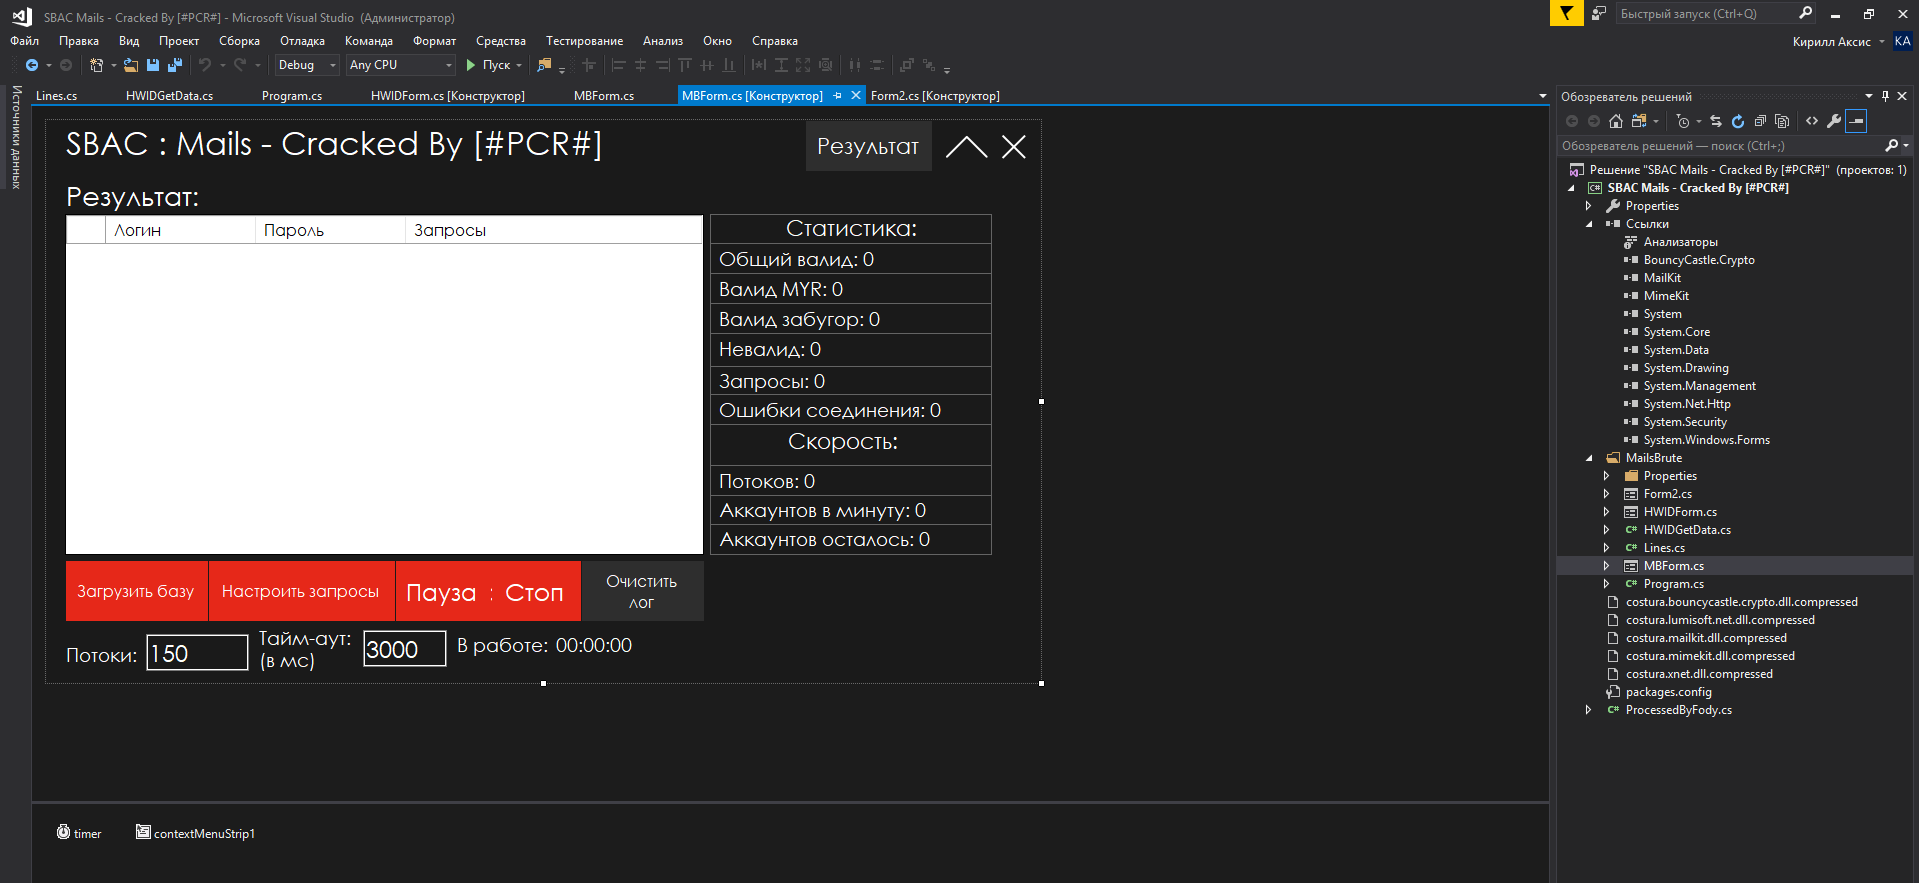Open the Файл menu
Screen dimensions: 1919x883
point(24,41)
